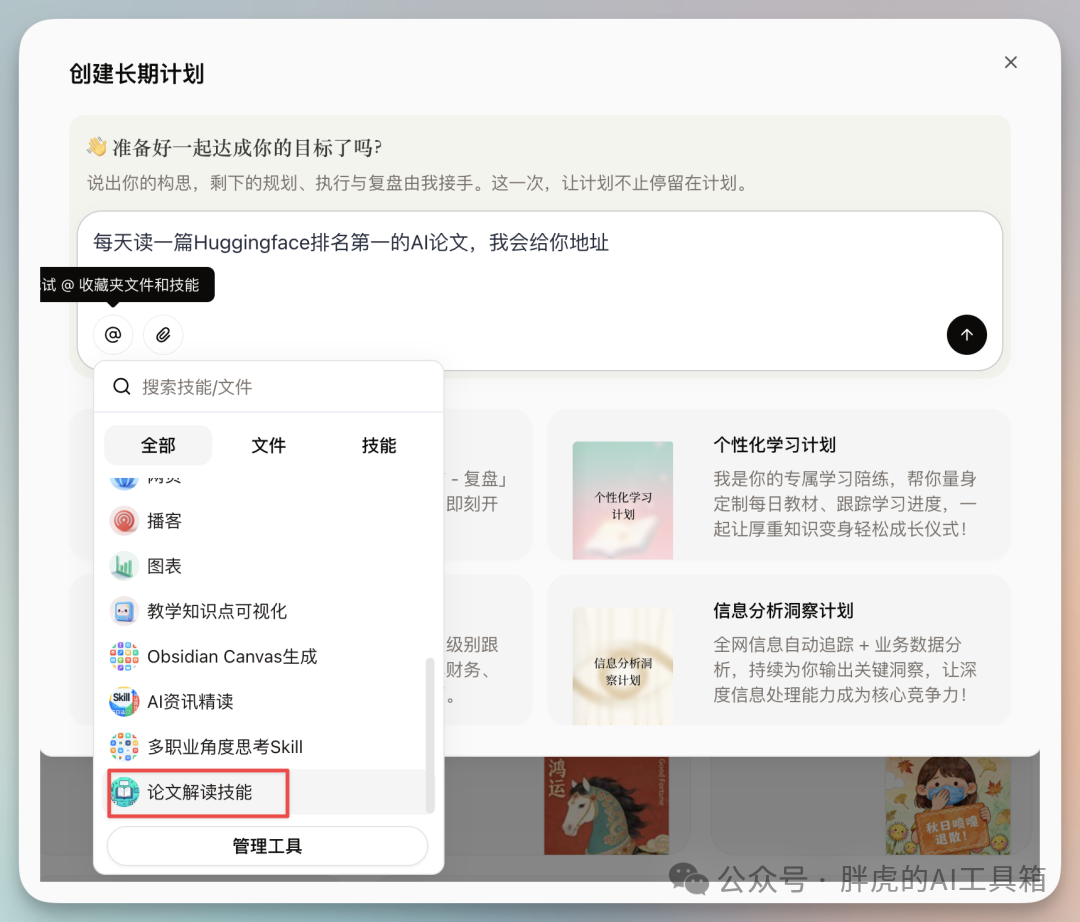Image resolution: width=1080 pixels, height=922 pixels.
Task: Select the 图表 chart icon
Action: [124, 566]
